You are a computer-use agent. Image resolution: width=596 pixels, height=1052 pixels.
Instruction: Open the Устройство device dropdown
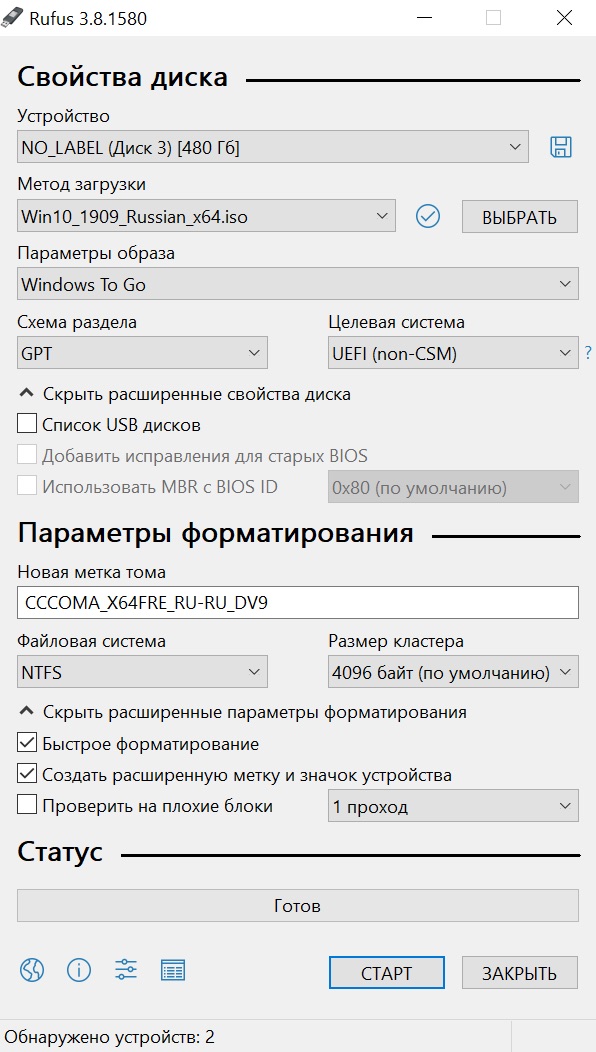272,147
